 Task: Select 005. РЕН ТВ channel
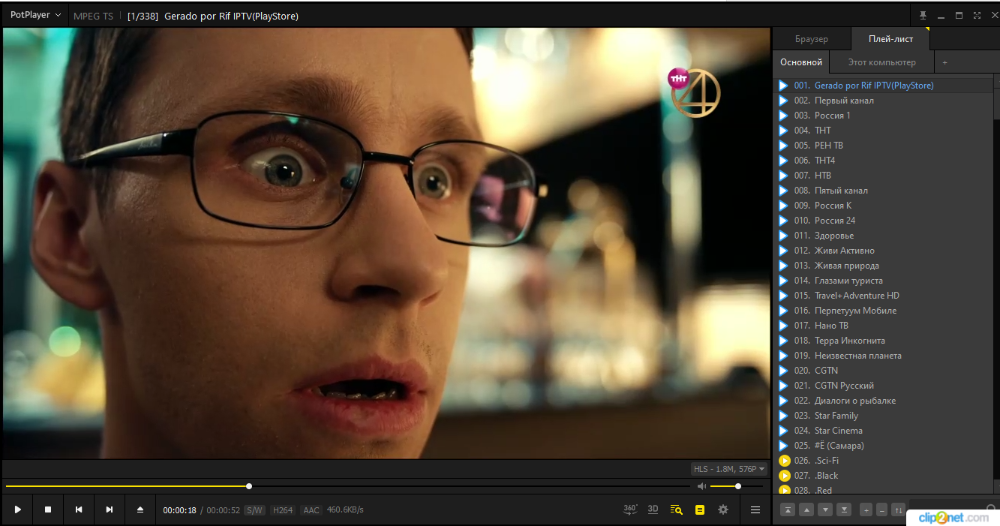pyautogui.click(x=883, y=145)
